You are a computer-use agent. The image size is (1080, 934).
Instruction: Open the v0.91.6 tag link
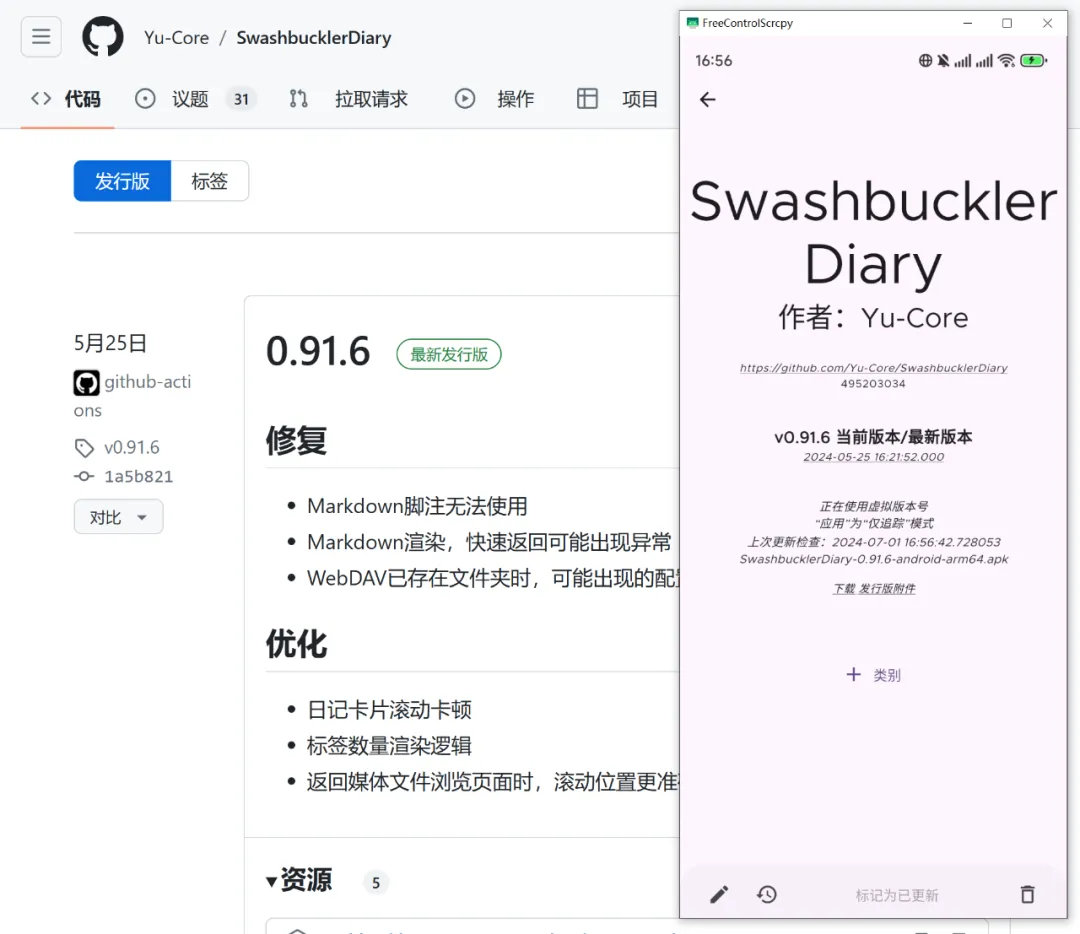[132, 448]
